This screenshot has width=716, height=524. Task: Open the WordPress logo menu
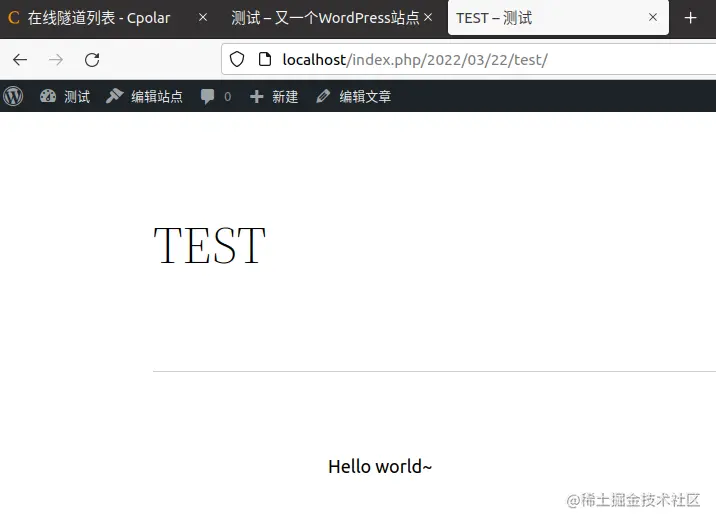13,96
